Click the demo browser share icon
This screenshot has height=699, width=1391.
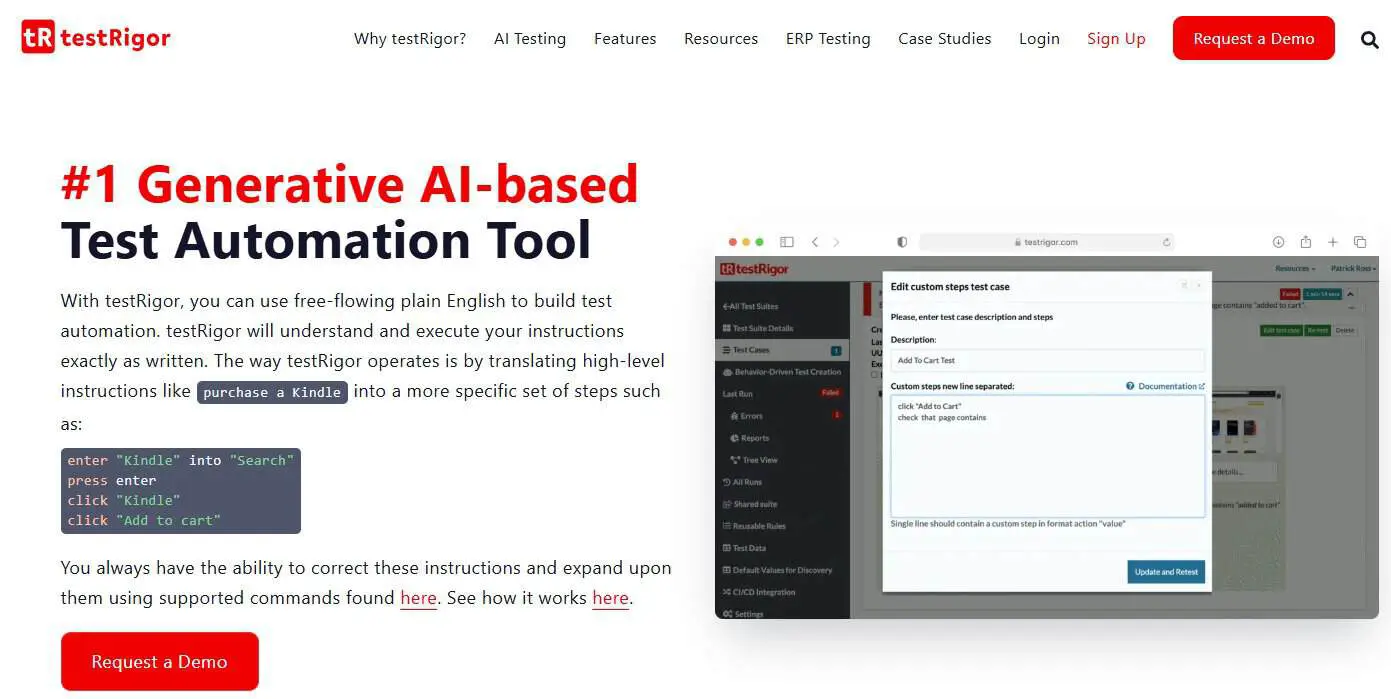coord(1305,242)
